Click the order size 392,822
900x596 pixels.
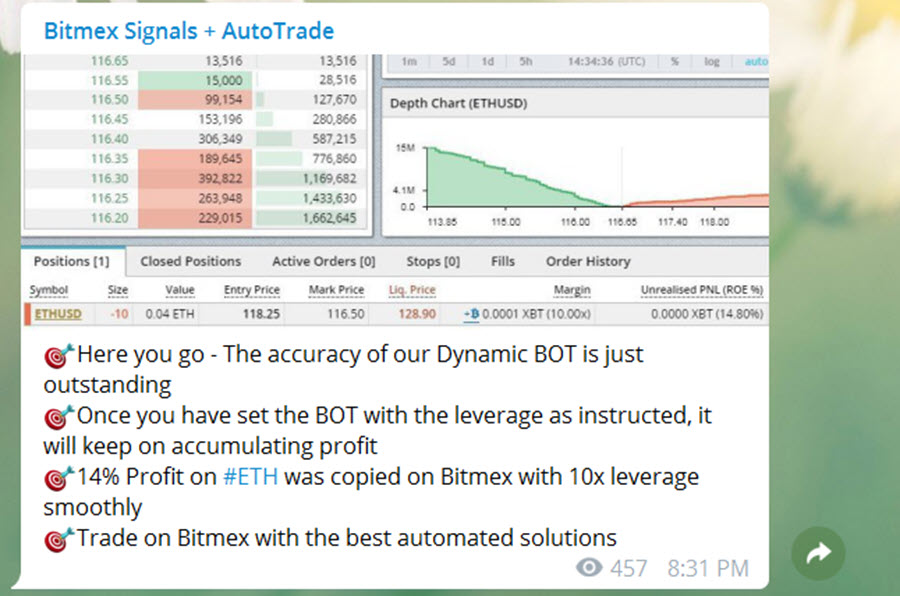220,179
